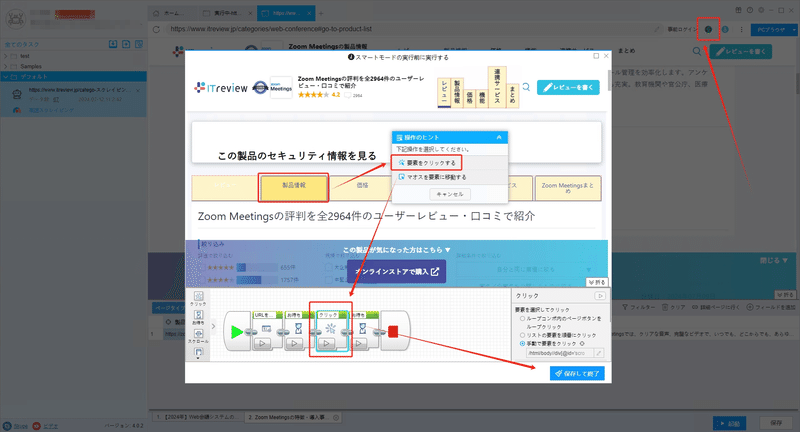Expand the workflow palette side arrow

213,326
